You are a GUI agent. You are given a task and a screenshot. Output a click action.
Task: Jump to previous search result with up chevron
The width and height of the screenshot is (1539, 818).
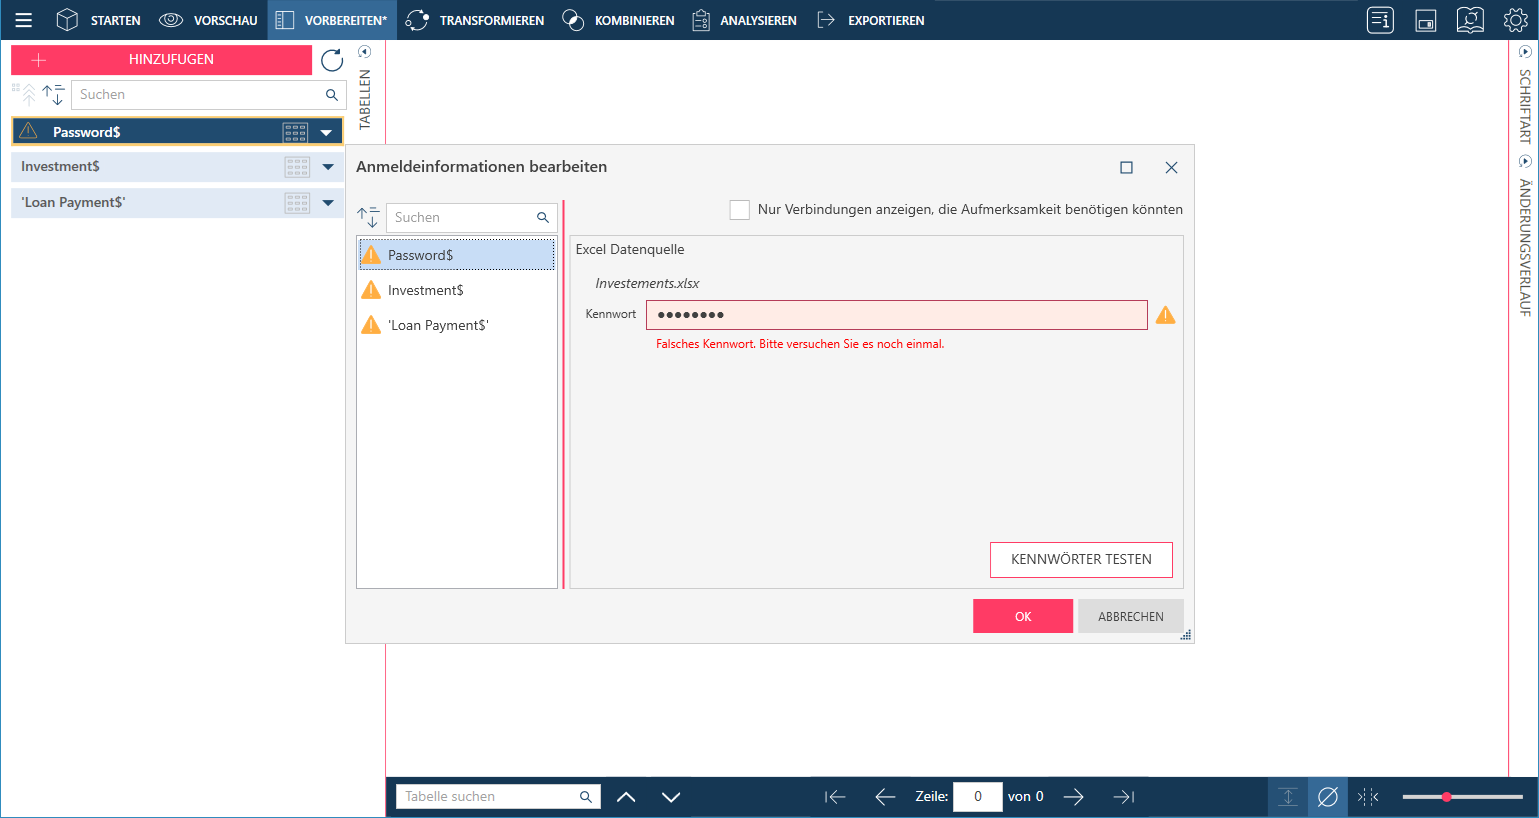[x=626, y=797]
